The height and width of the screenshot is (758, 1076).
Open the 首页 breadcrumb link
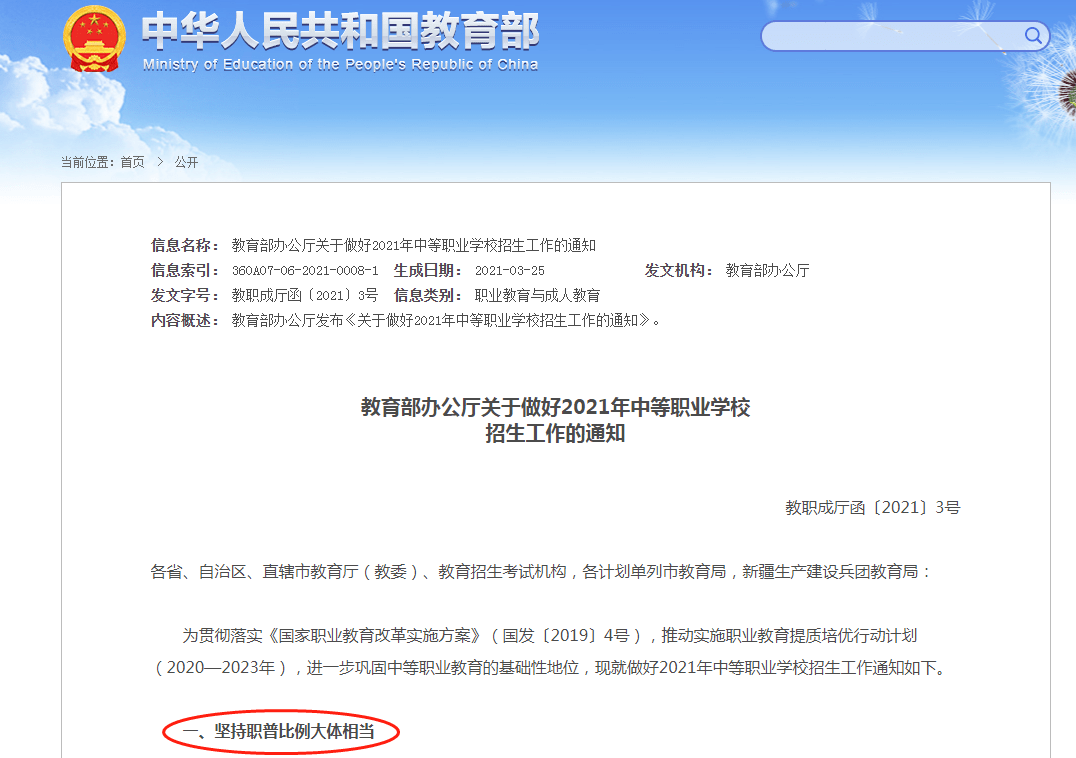pos(132,162)
